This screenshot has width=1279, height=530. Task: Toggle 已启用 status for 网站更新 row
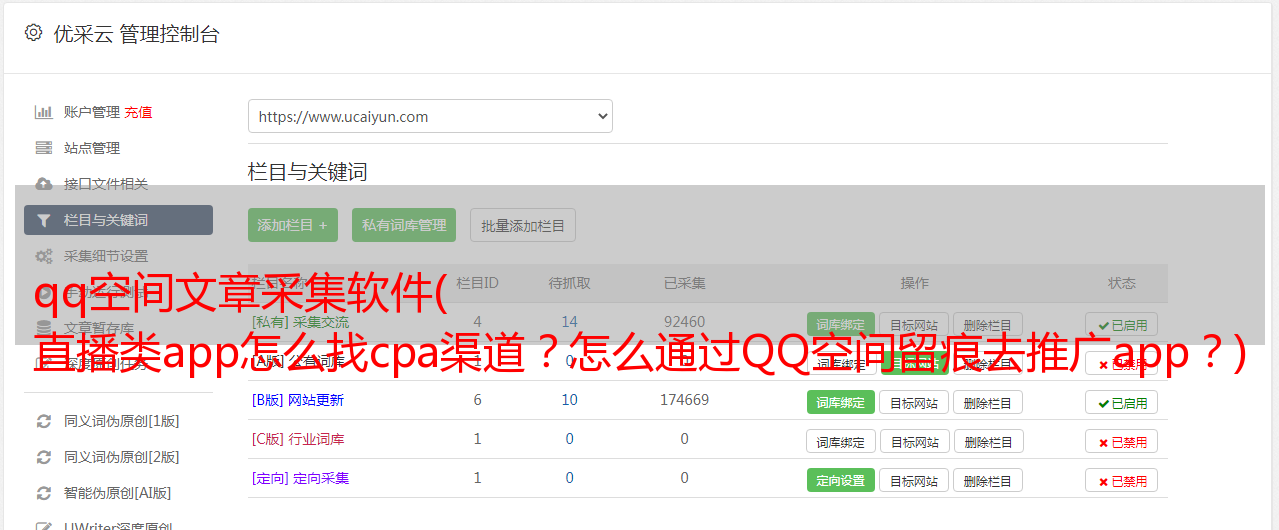1122,402
